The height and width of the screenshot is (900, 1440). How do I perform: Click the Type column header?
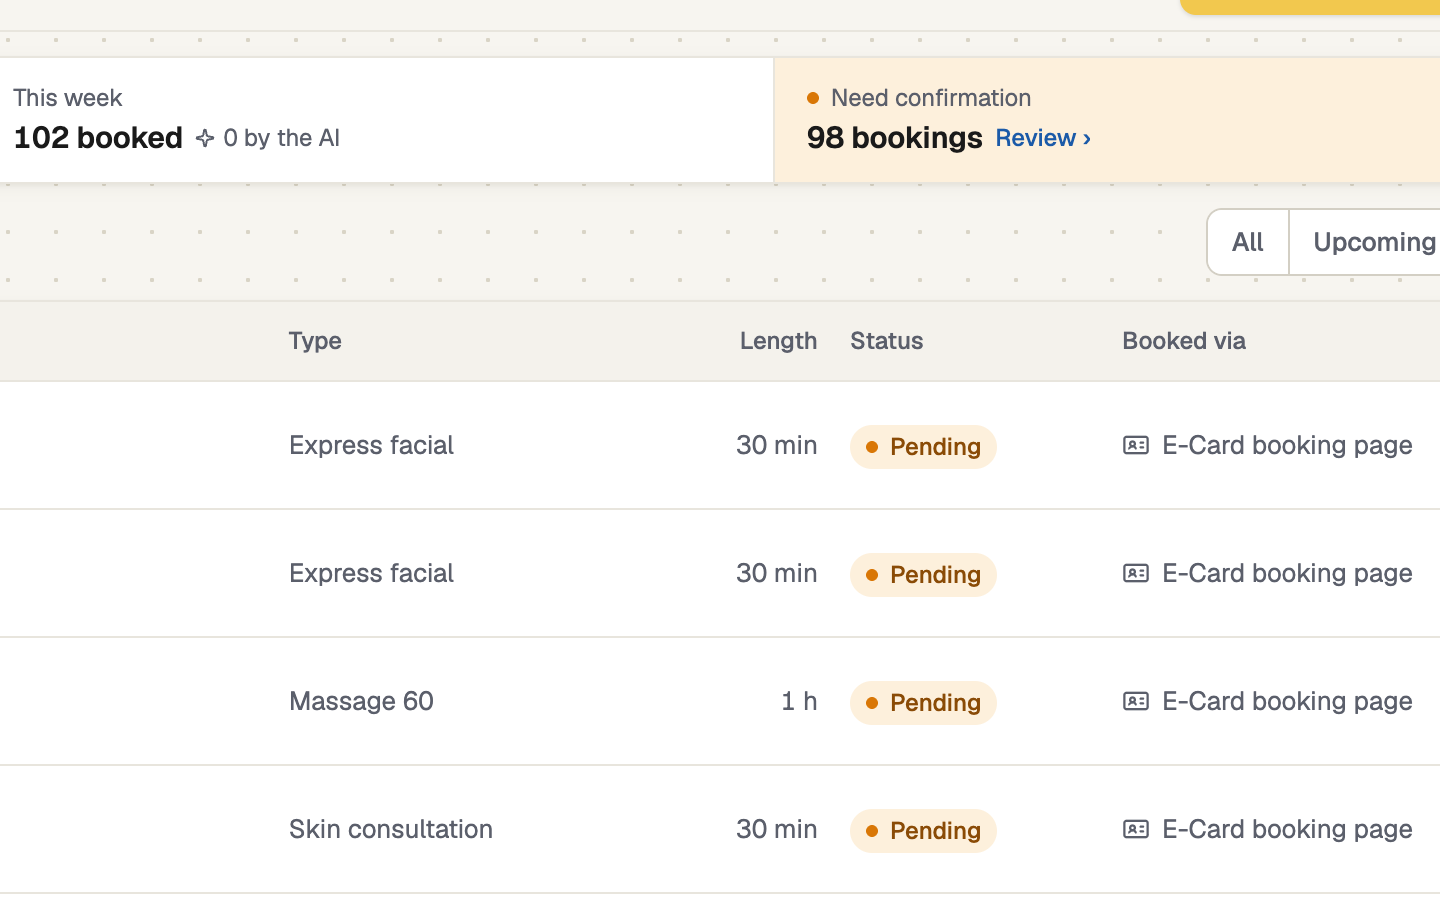pyautogui.click(x=315, y=341)
